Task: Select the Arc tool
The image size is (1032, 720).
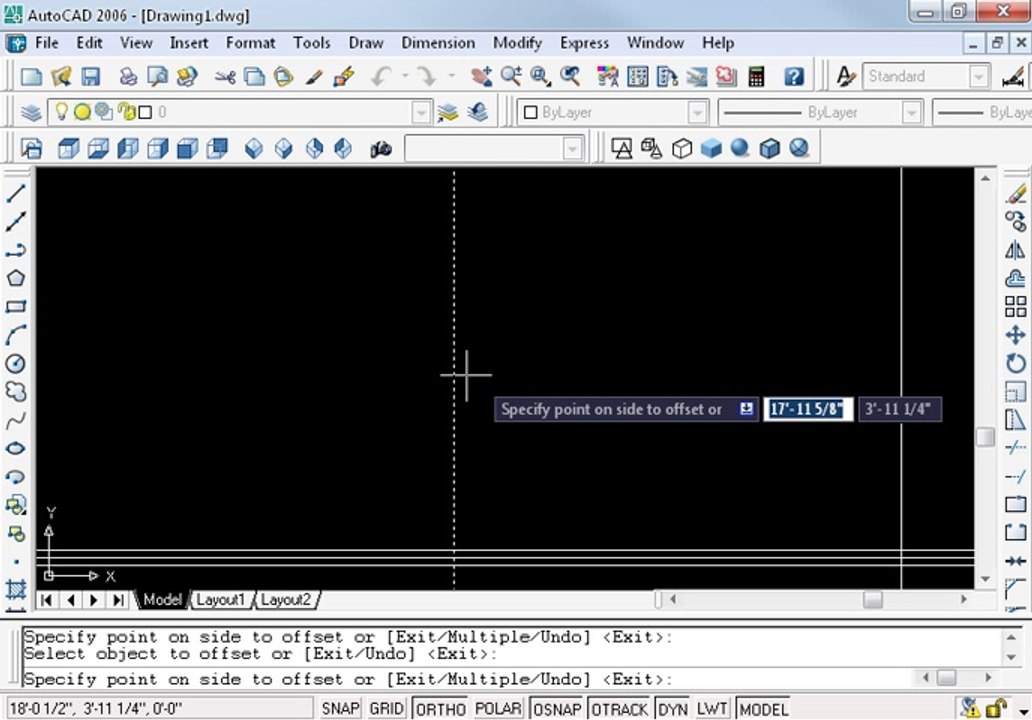Action: pyautogui.click(x=16, y=335)
